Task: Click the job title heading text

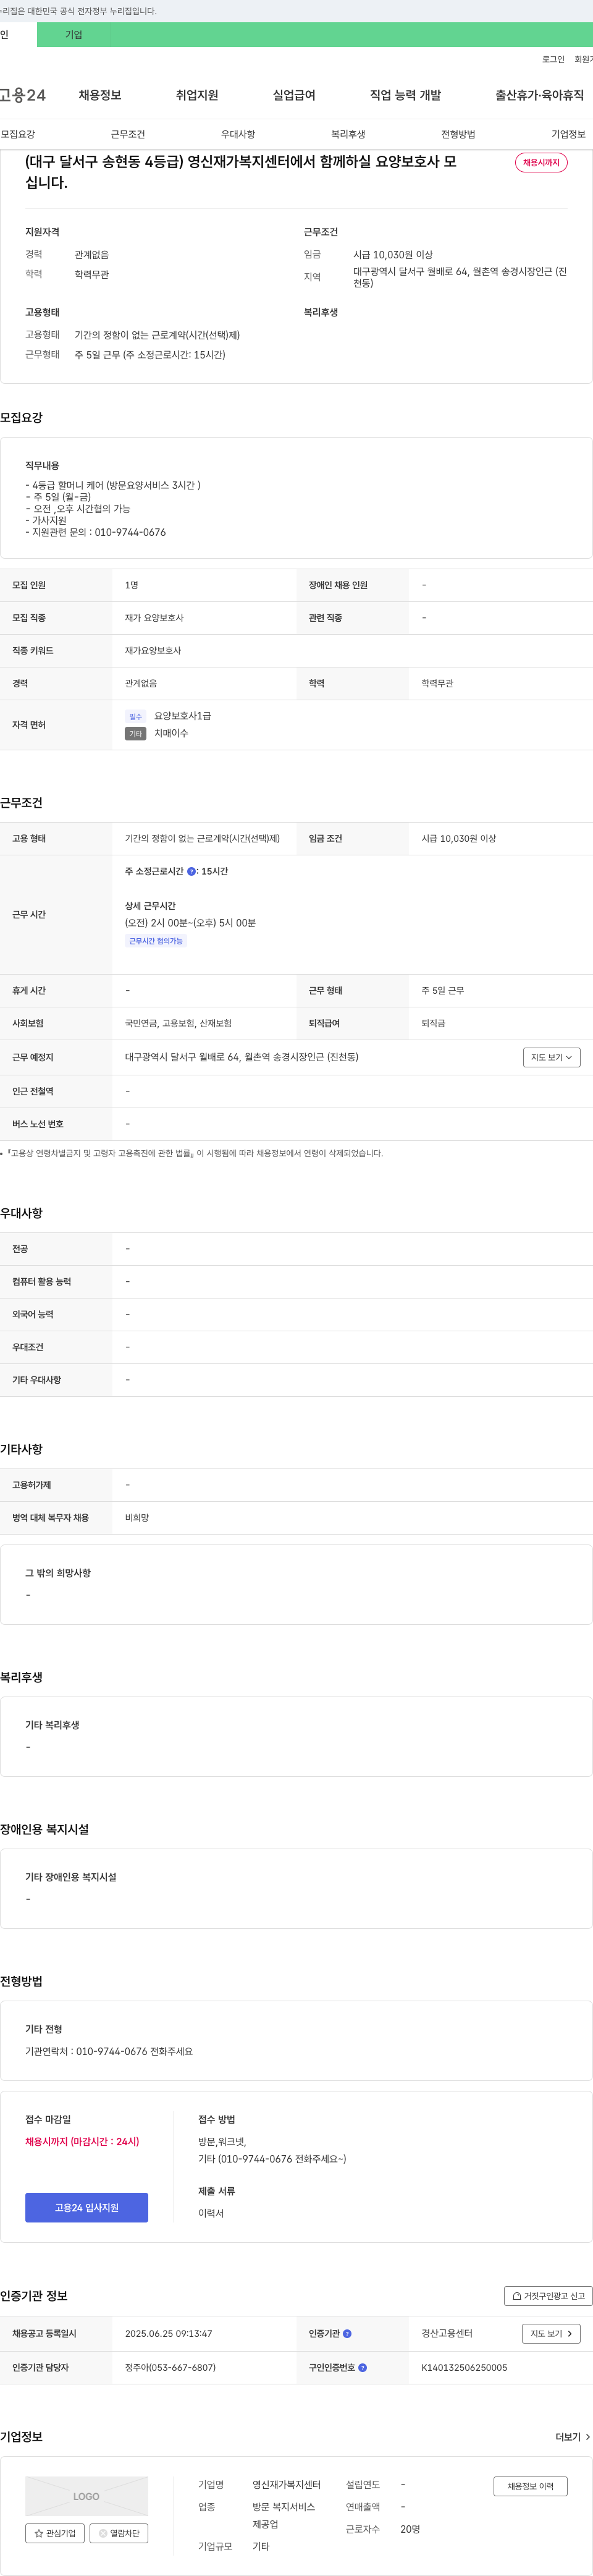Action: 241,172
